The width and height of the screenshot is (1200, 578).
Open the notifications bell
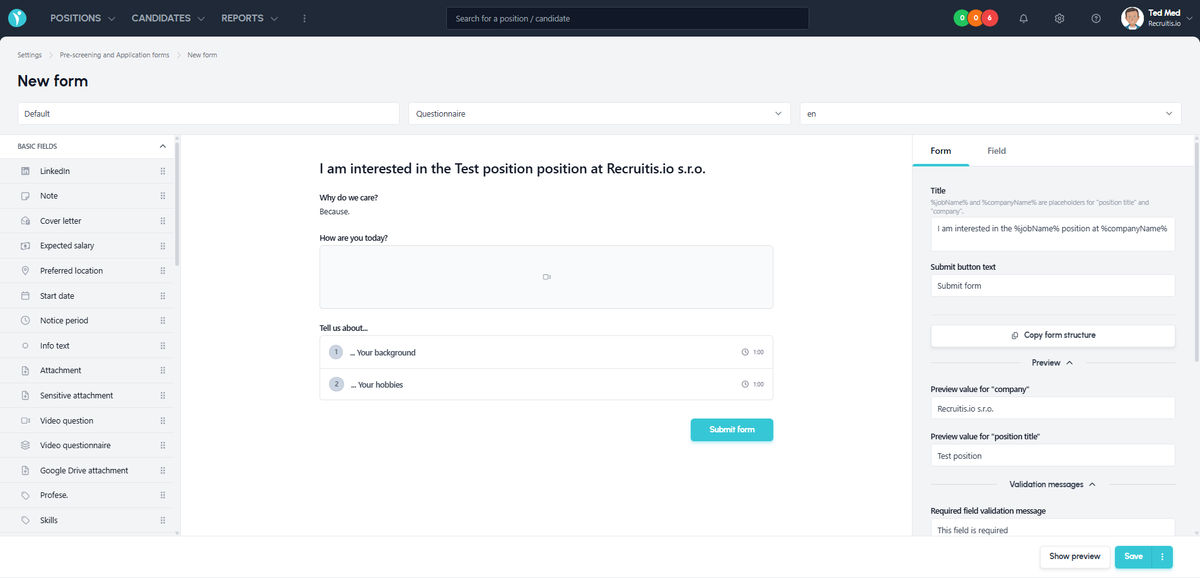1023,18
